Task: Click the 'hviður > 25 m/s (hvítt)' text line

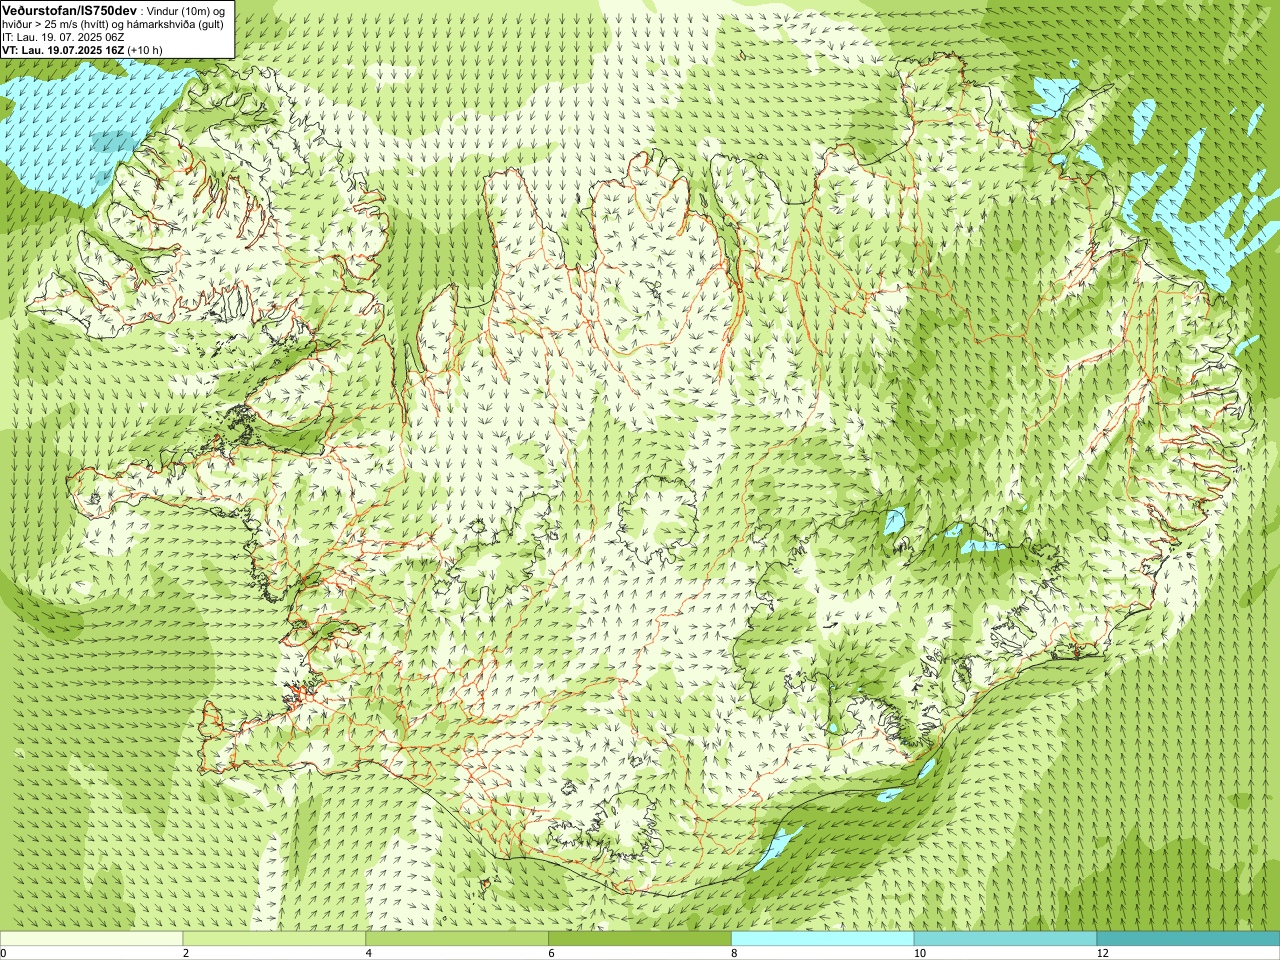Action: (115, 24)
